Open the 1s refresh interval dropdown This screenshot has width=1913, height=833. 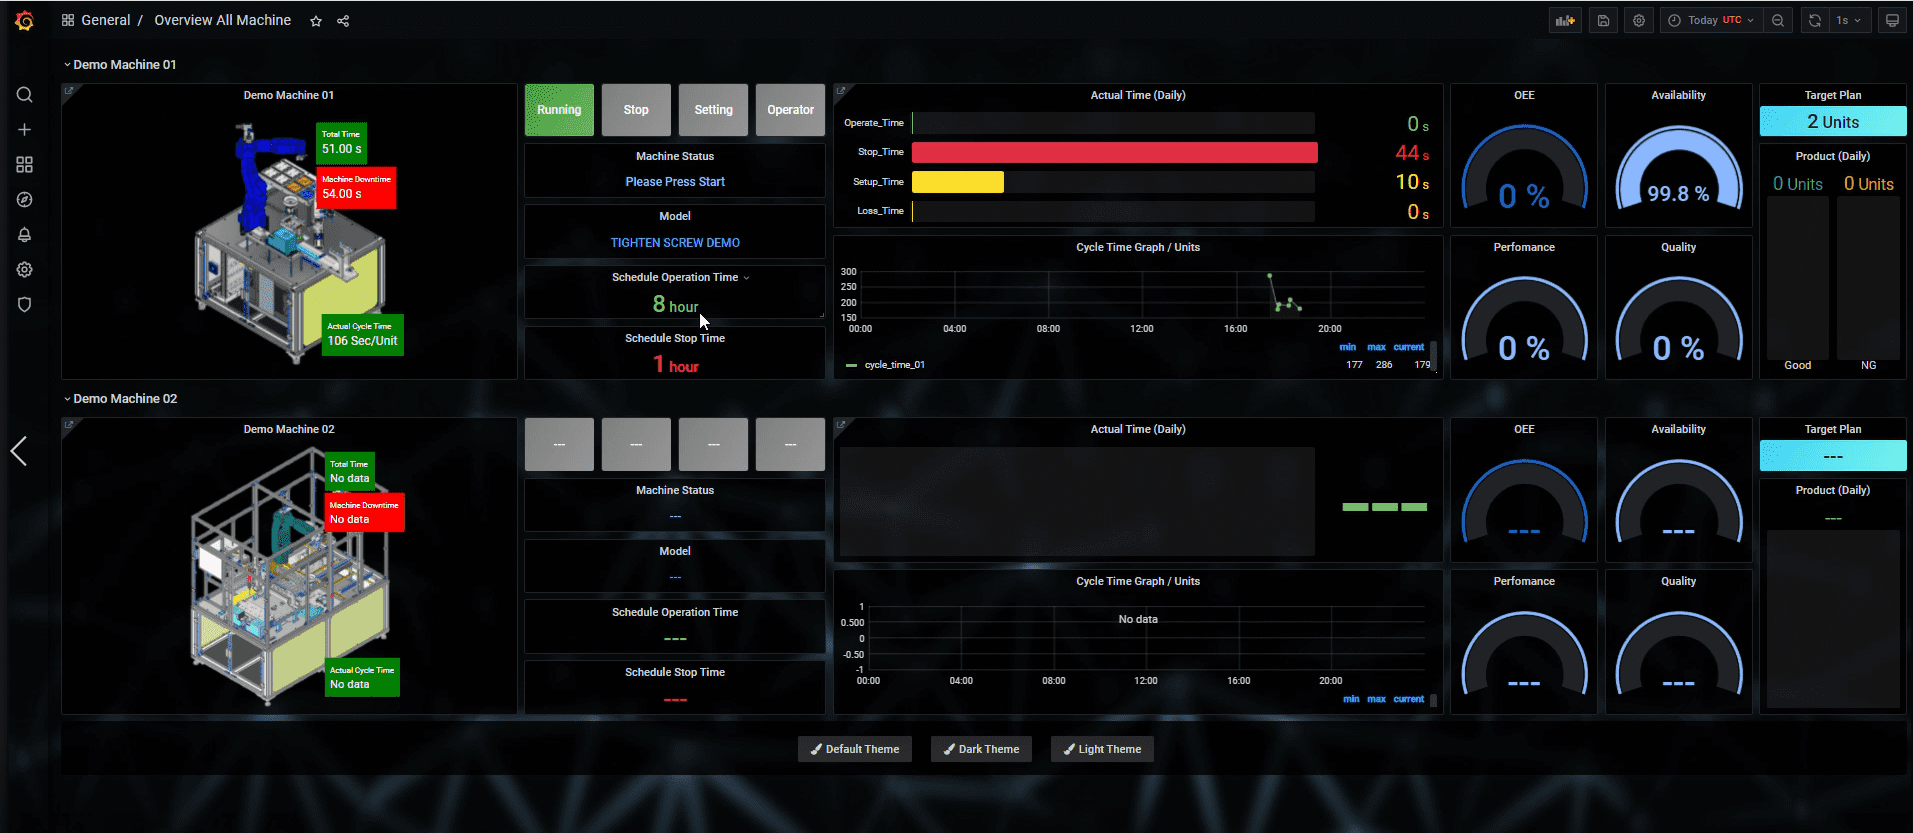pyautogui.click(x=1848, y=21)
